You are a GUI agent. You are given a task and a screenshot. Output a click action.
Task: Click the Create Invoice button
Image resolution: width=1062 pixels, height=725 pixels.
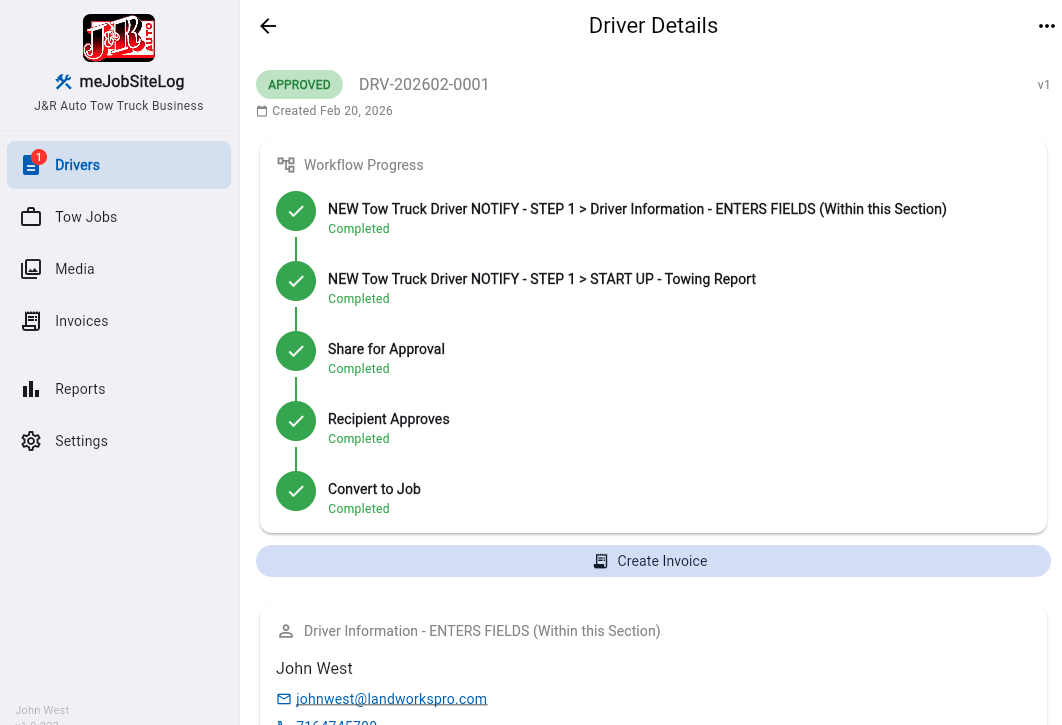(653, 561)
